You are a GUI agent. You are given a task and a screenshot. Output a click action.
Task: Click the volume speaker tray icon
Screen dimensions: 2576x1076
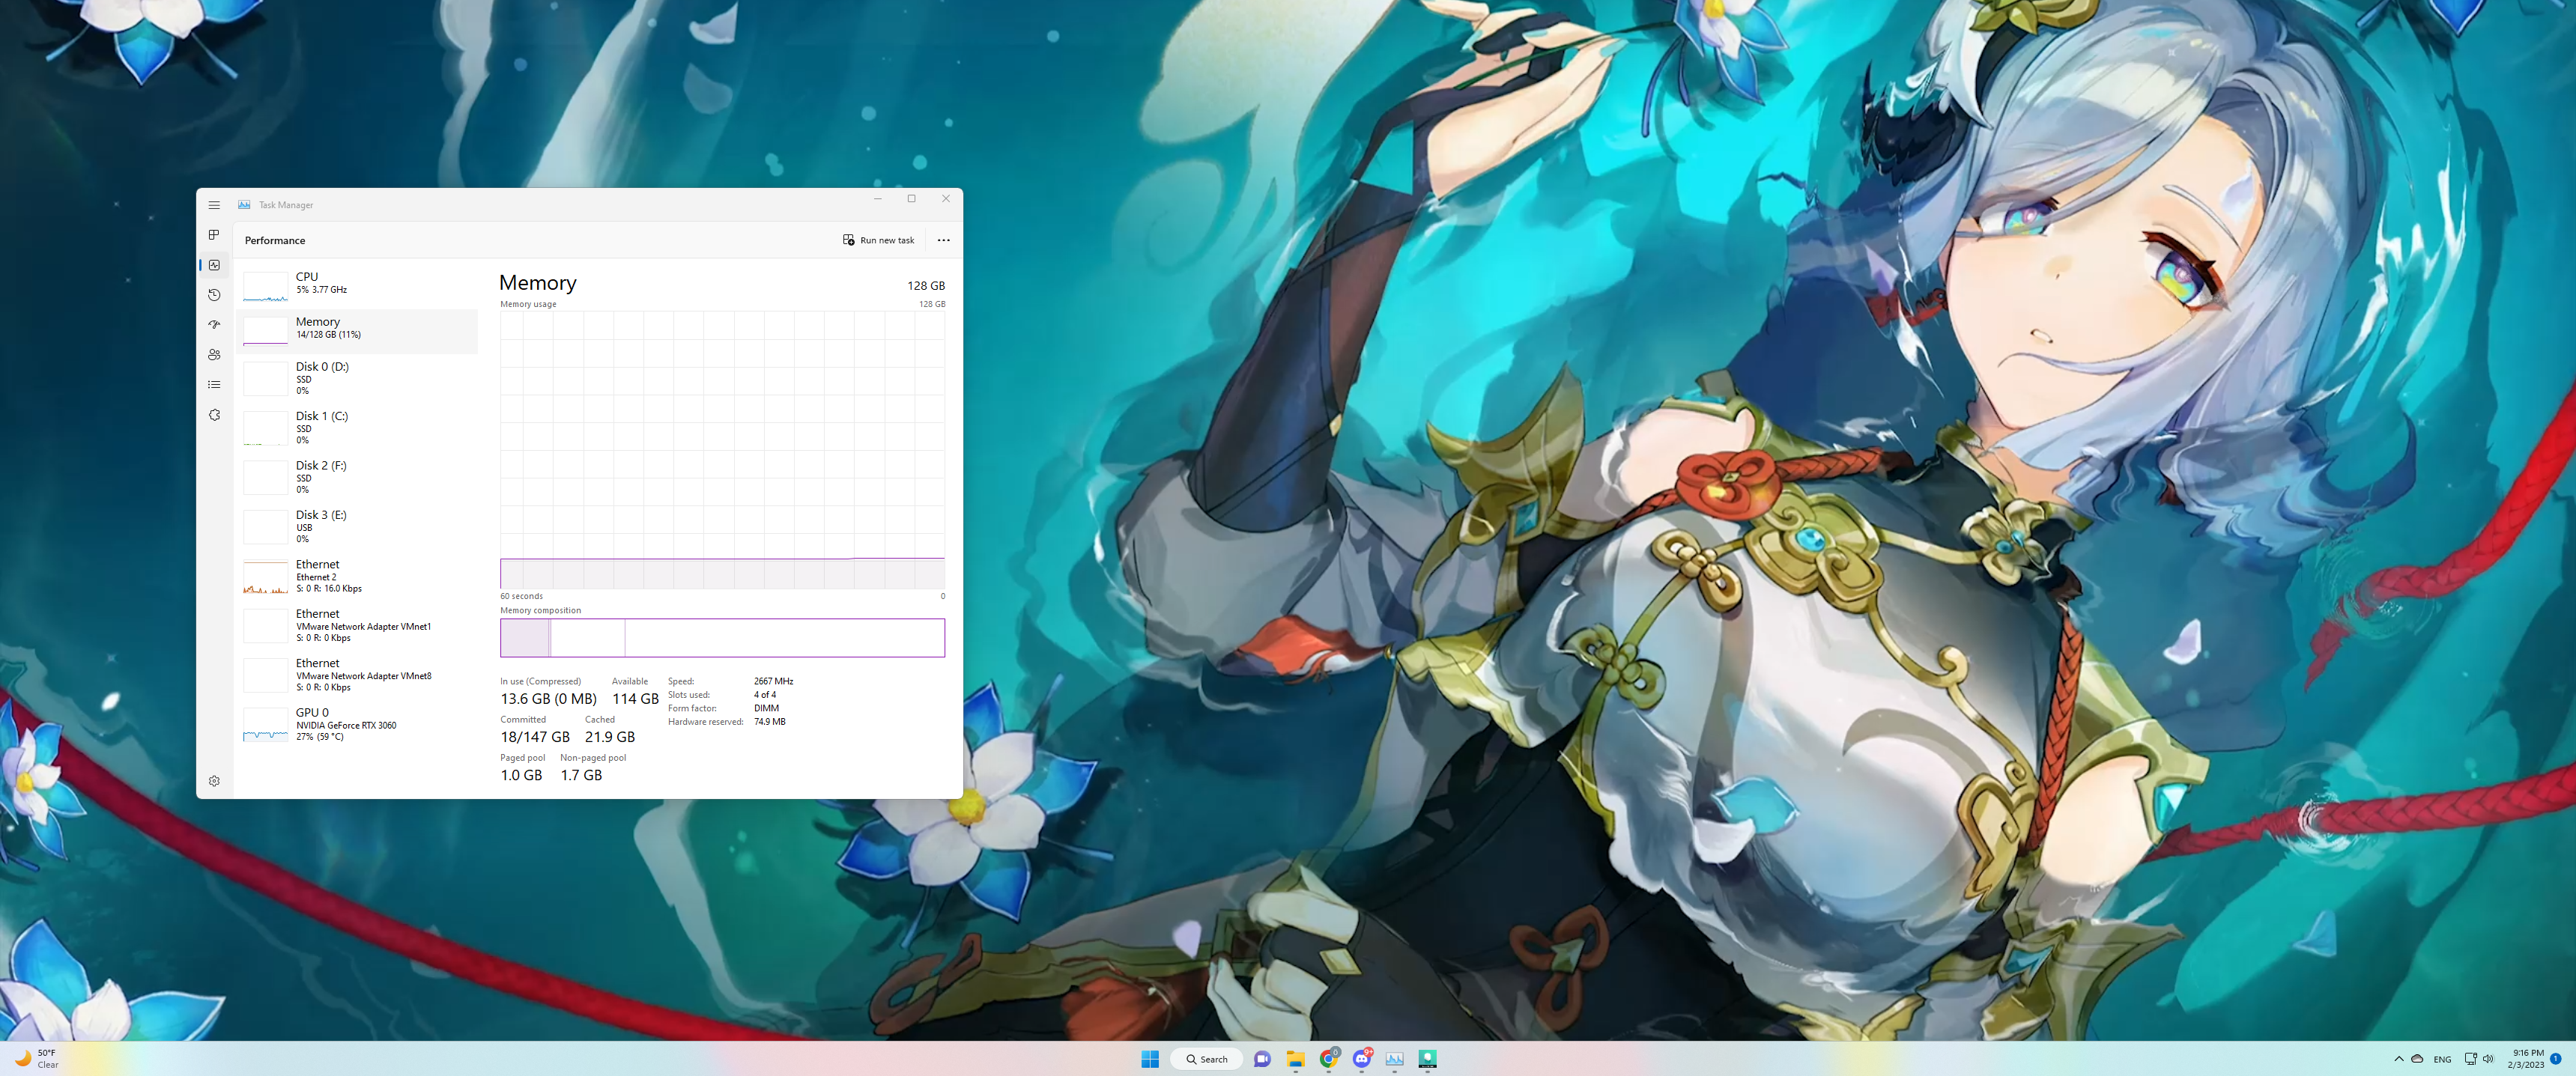2488,1059
